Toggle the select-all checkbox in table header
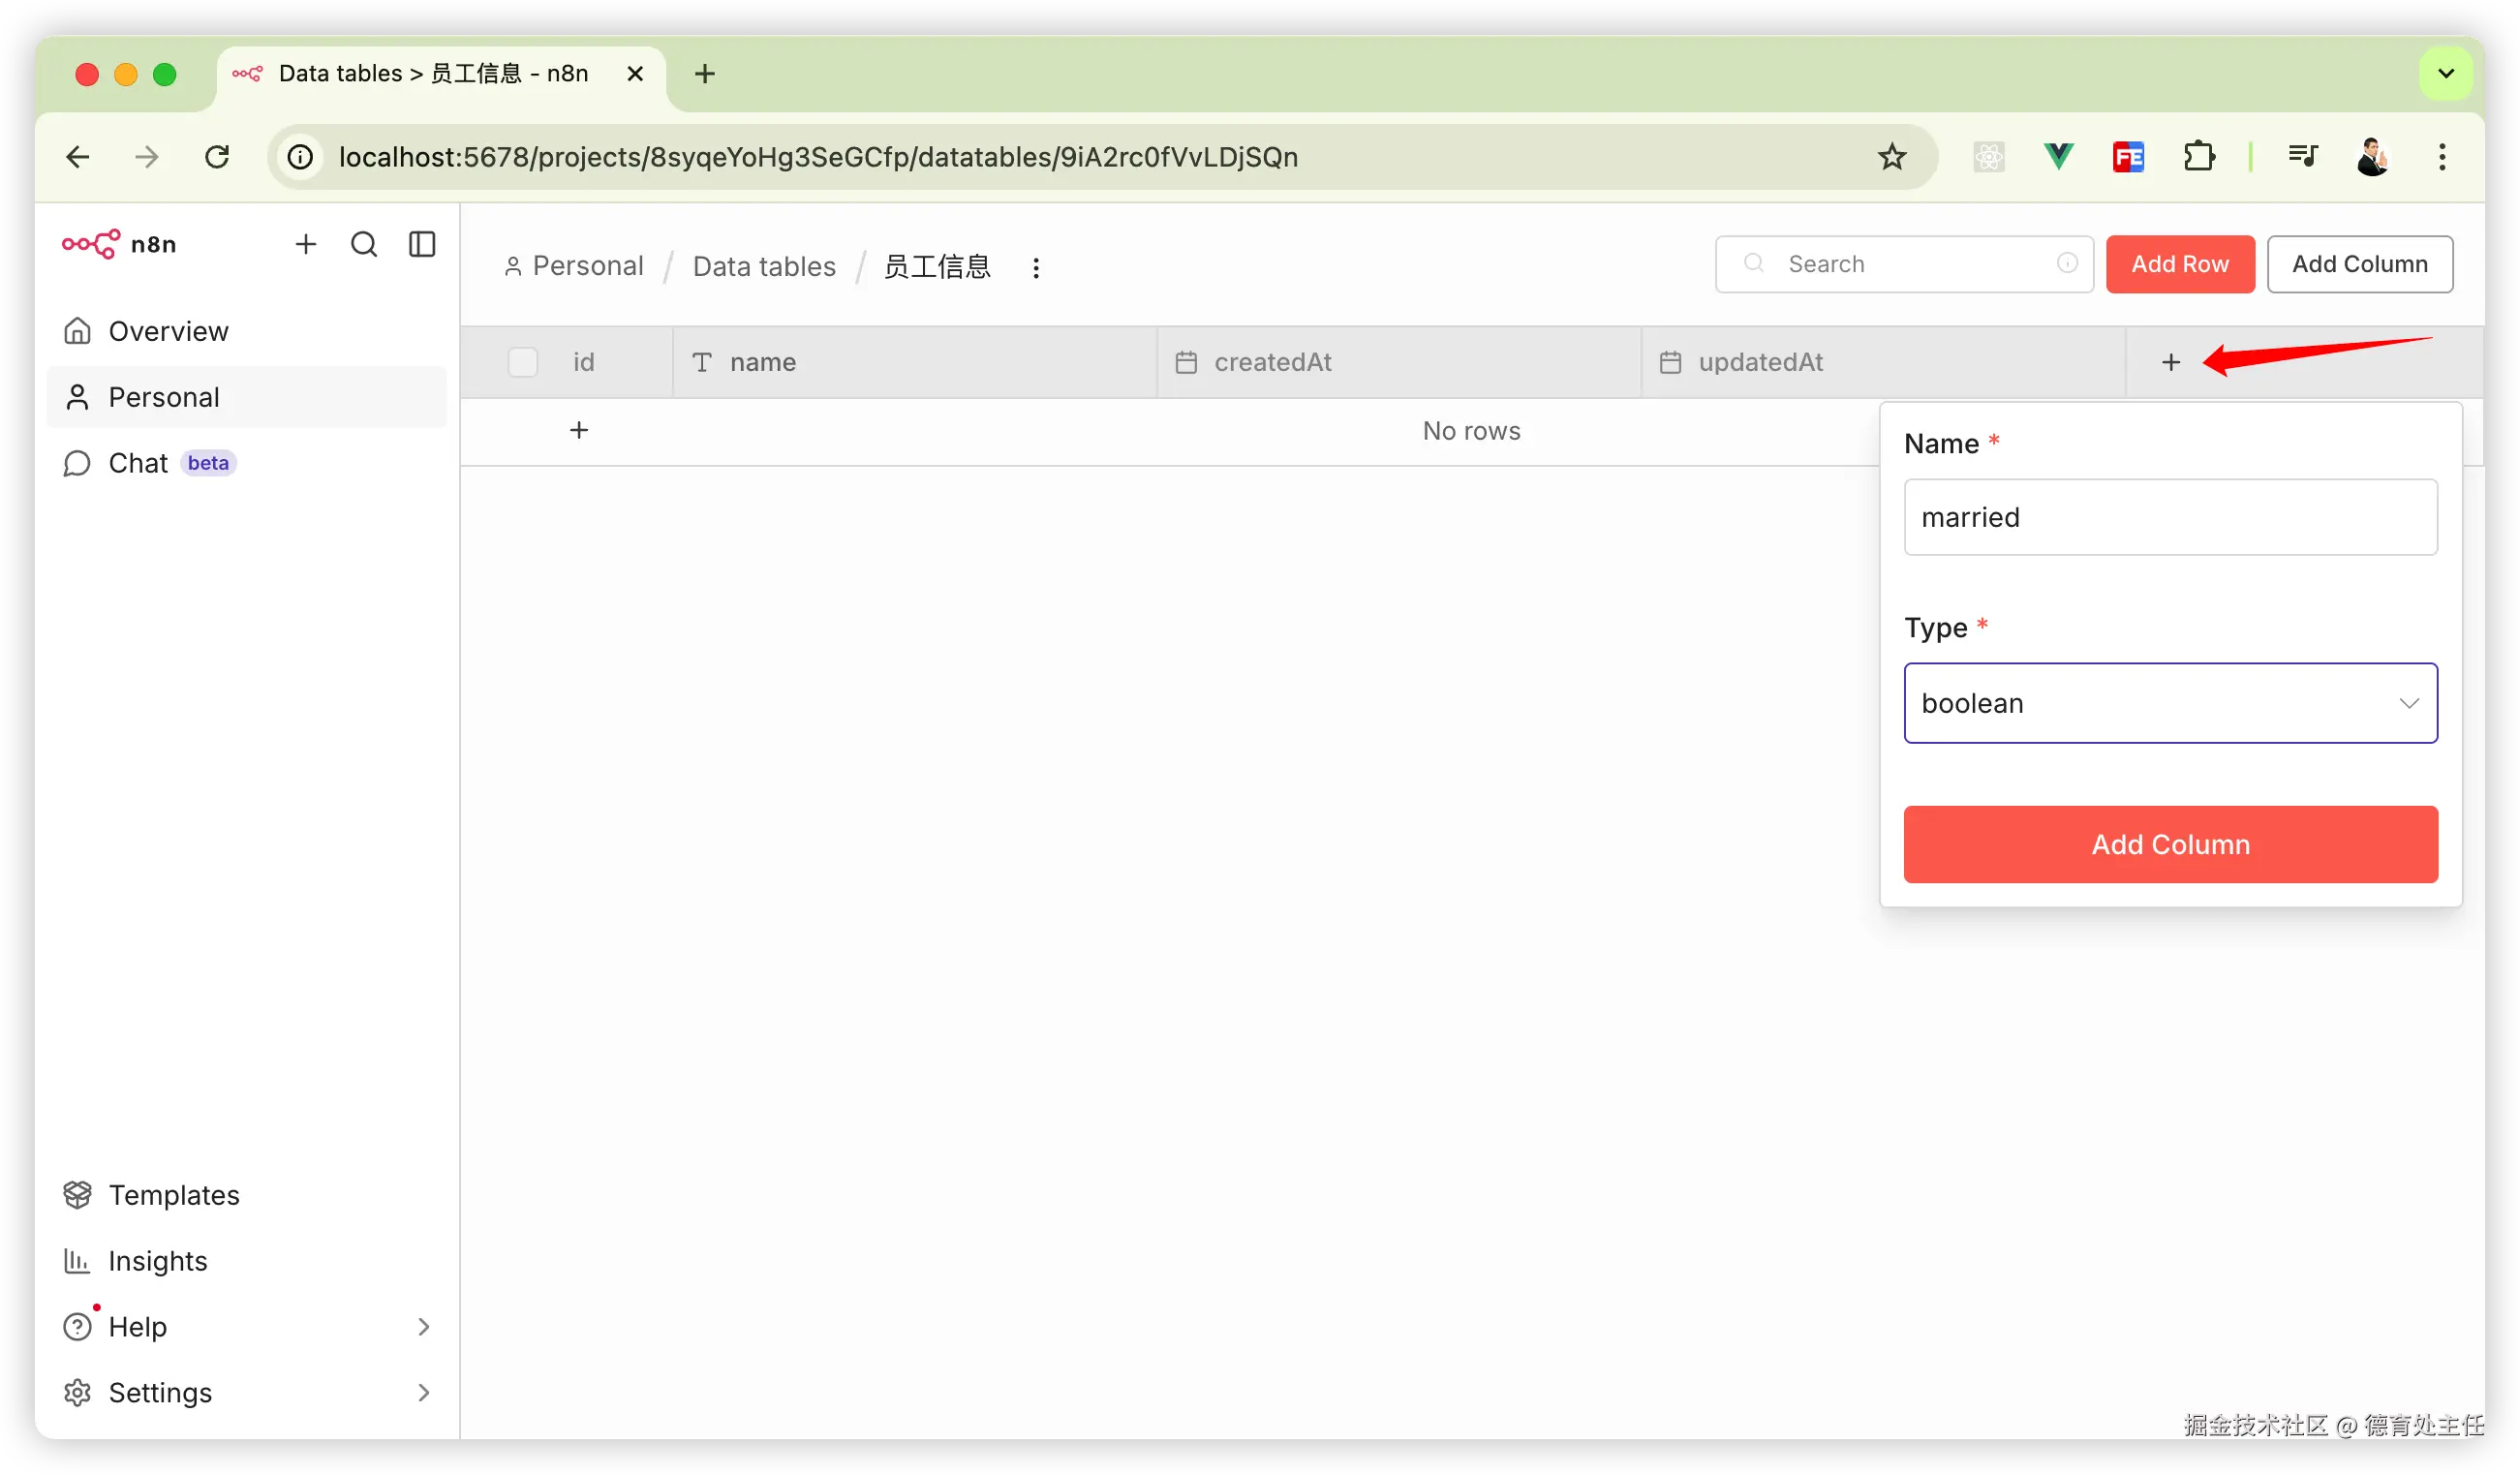Viewport: 2520px width, 1474px height. tap(523, 362)
